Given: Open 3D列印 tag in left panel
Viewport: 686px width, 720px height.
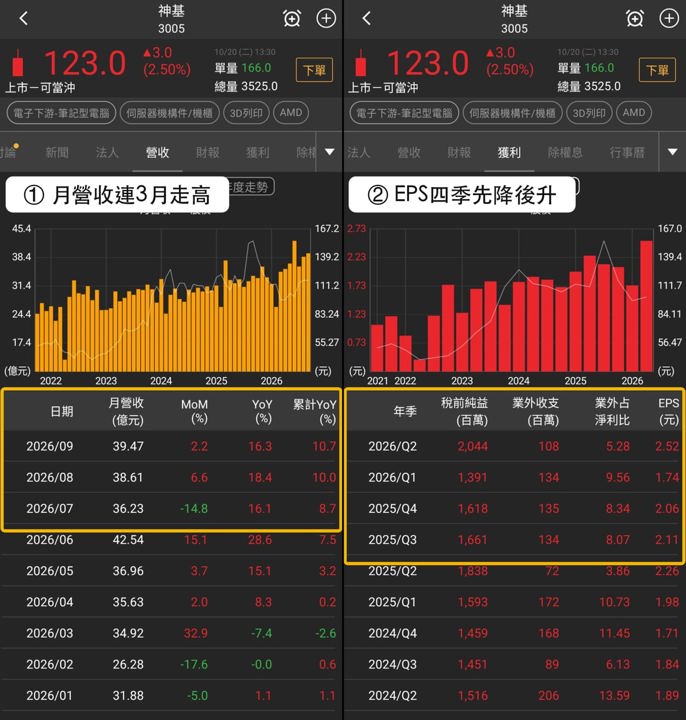Looking at the screenshot, I should coord(246,113).
